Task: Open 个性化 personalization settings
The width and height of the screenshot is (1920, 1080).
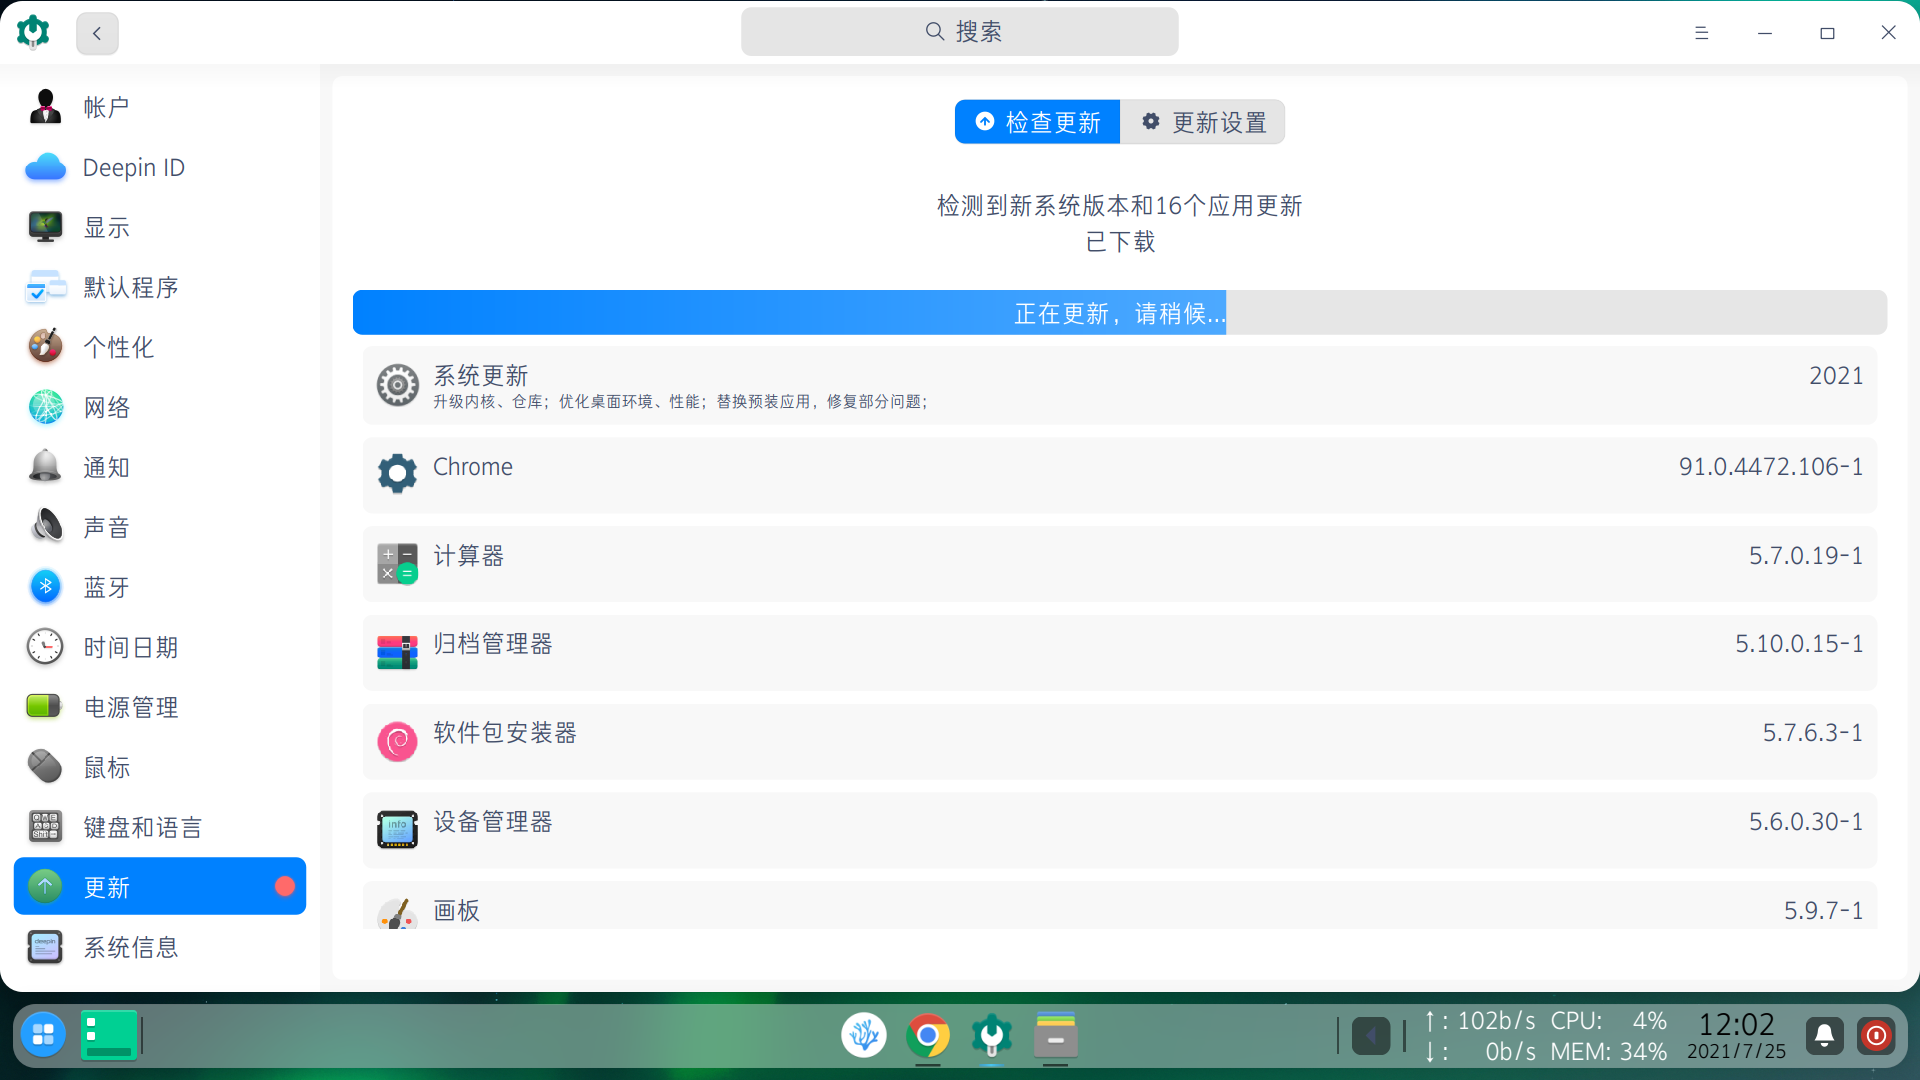Action: [45, 347]
